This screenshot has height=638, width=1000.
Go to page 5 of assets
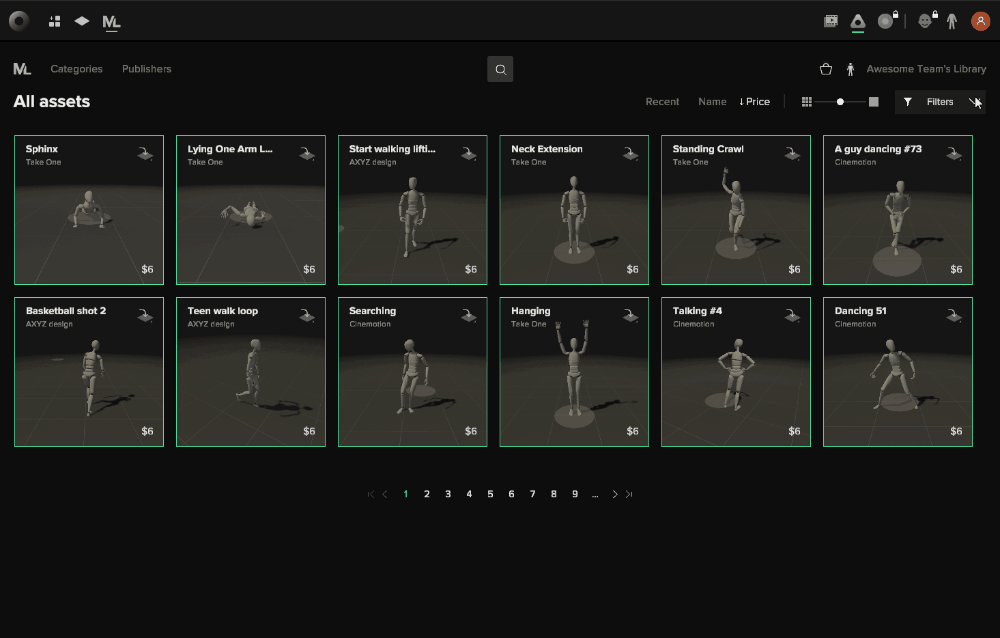(490, 494)
